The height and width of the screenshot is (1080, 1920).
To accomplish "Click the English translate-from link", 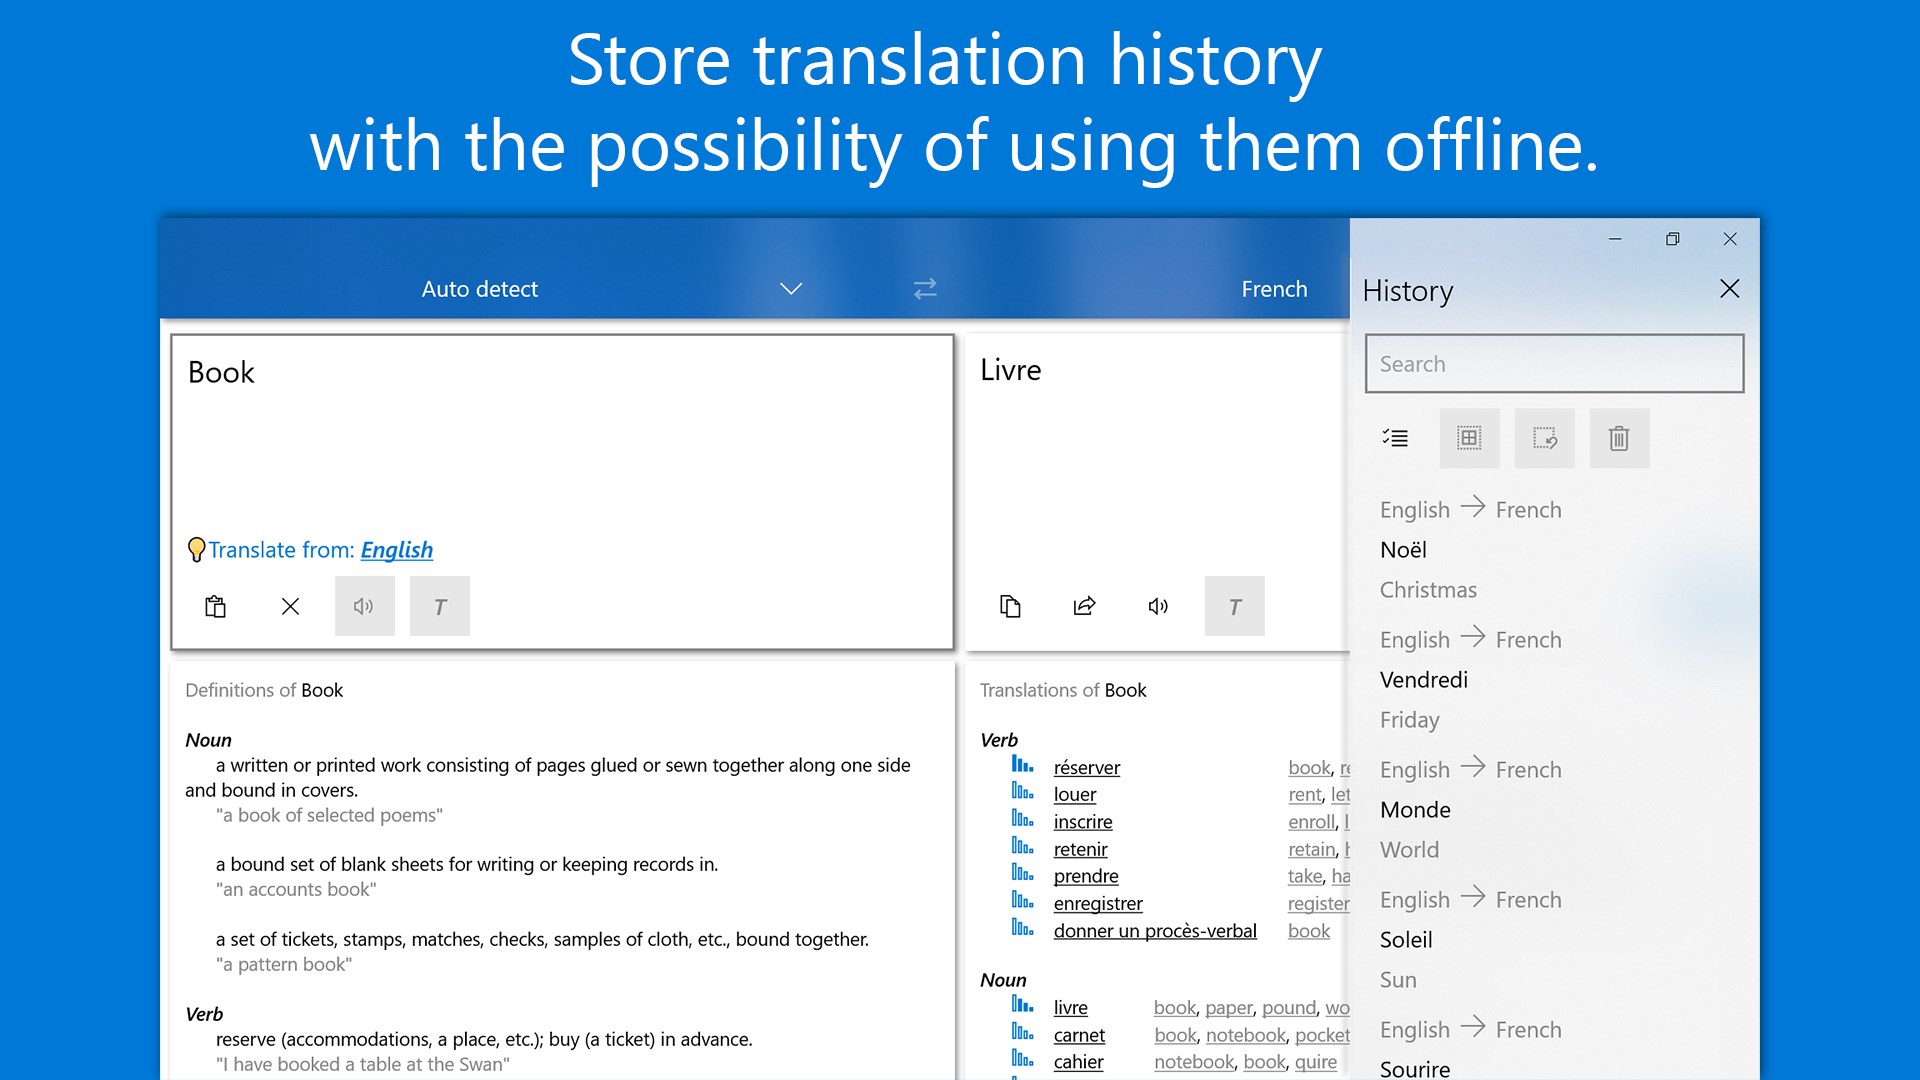I will [396, 550].
